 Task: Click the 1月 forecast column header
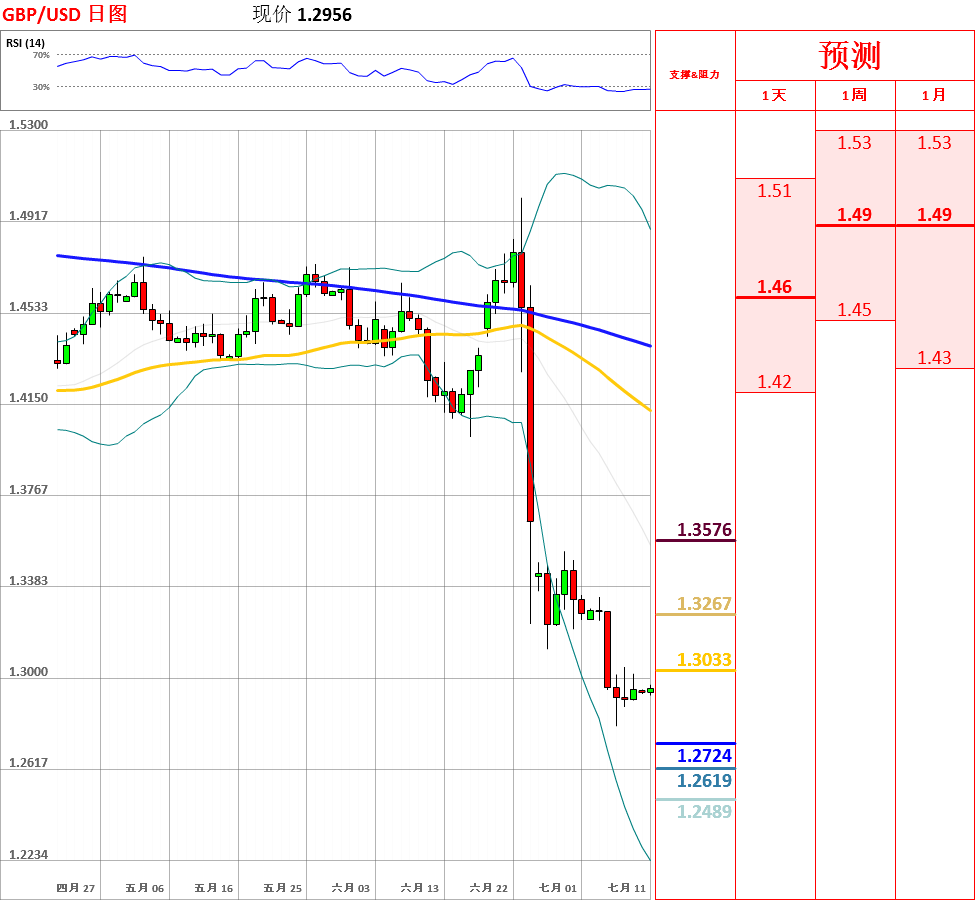point(934,95)
